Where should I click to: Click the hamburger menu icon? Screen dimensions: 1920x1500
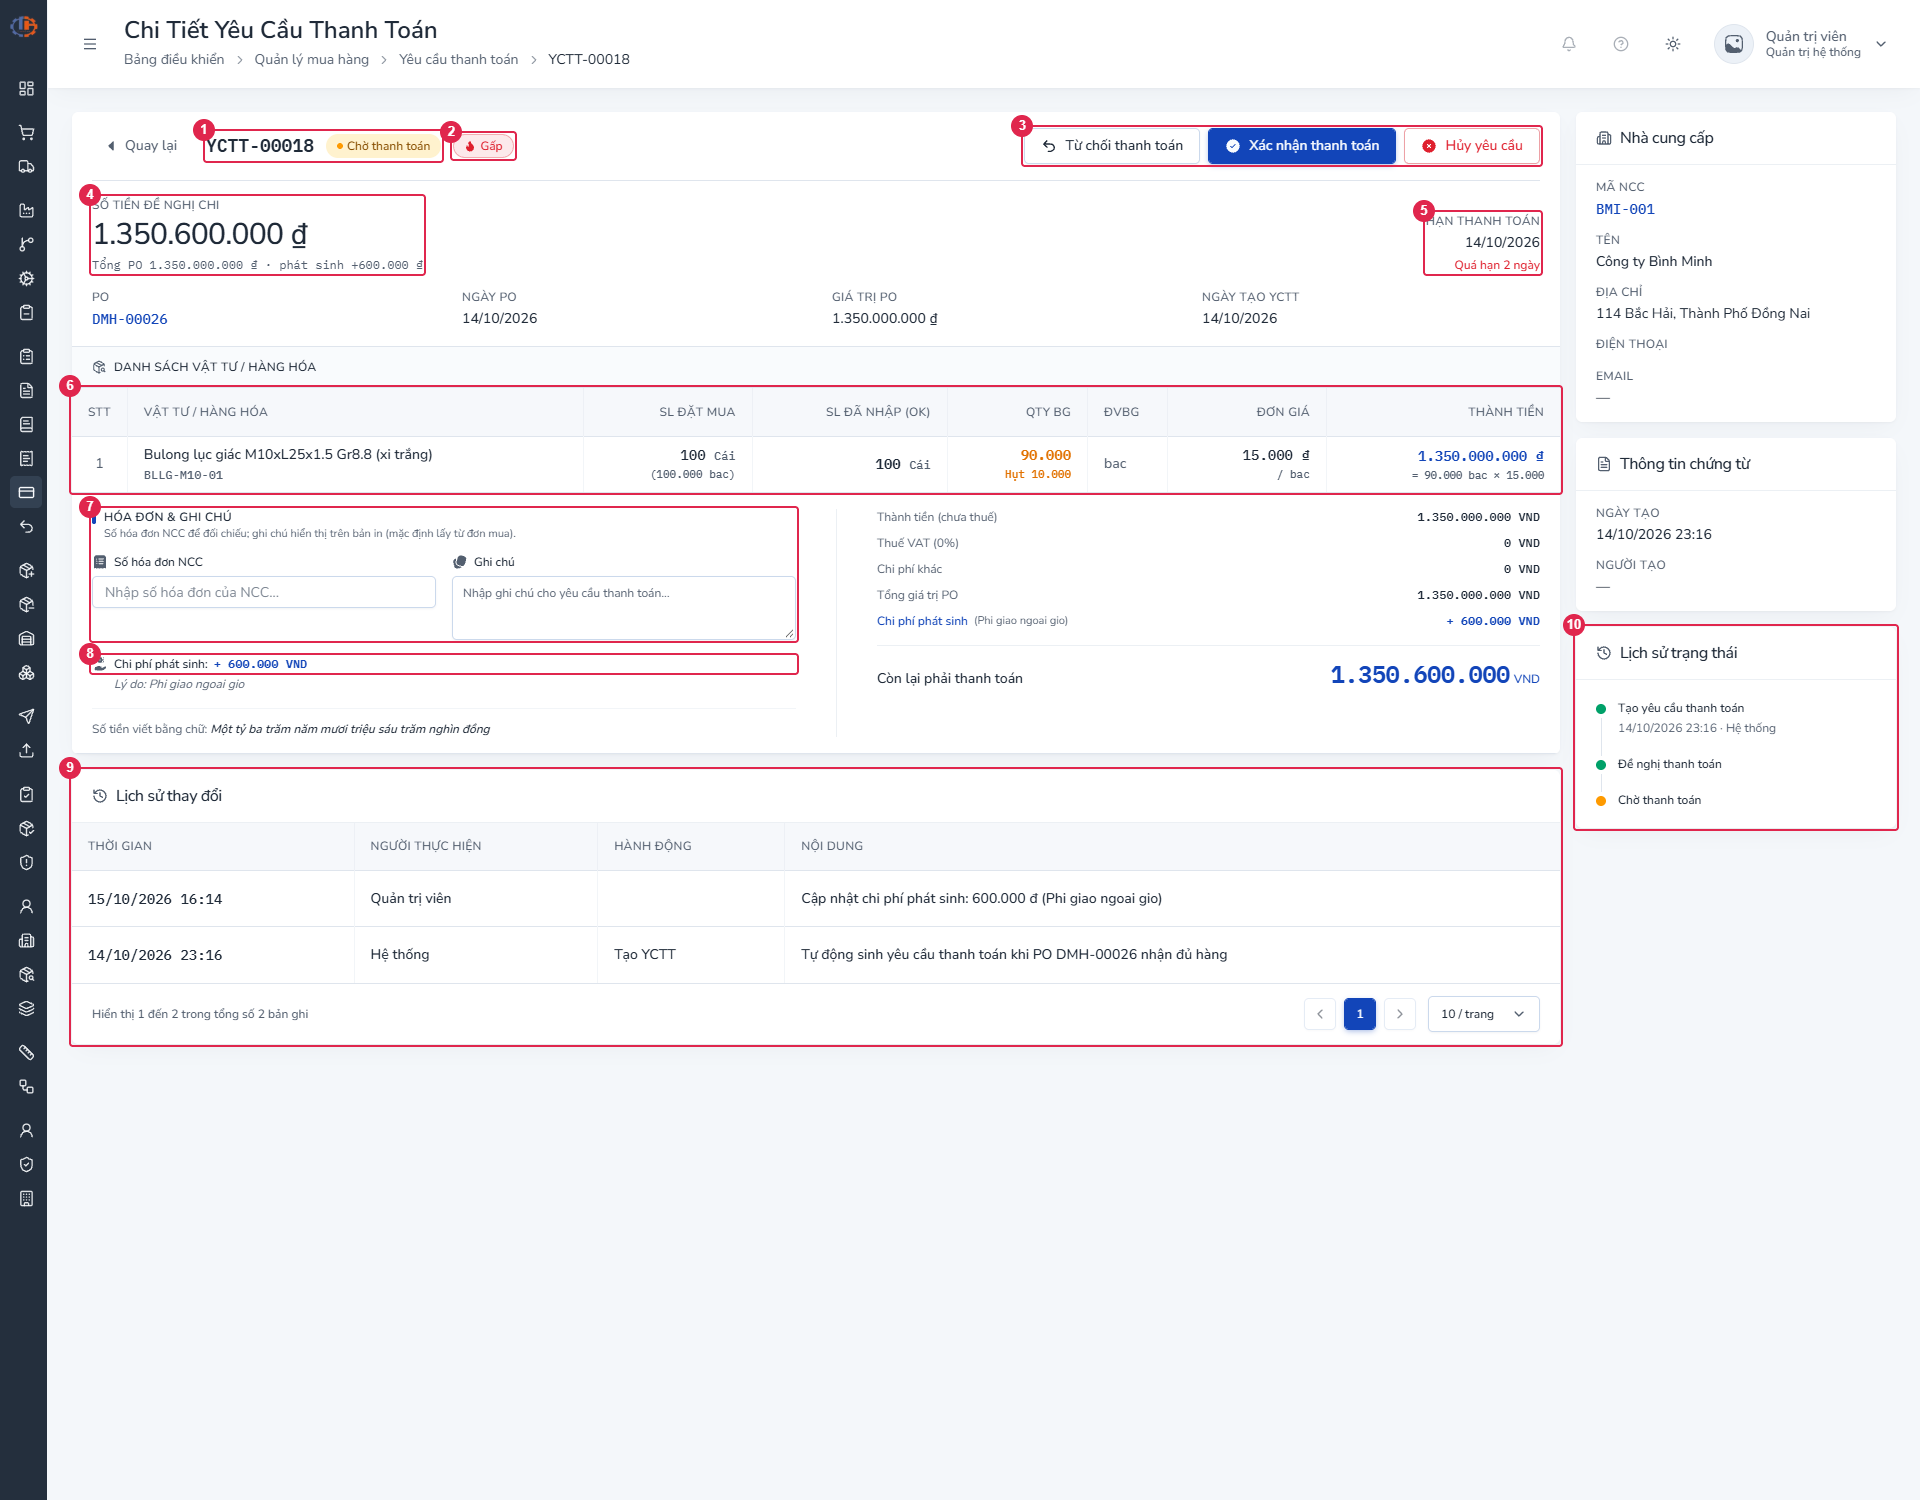pyautogui.click(x=90, y=44)
